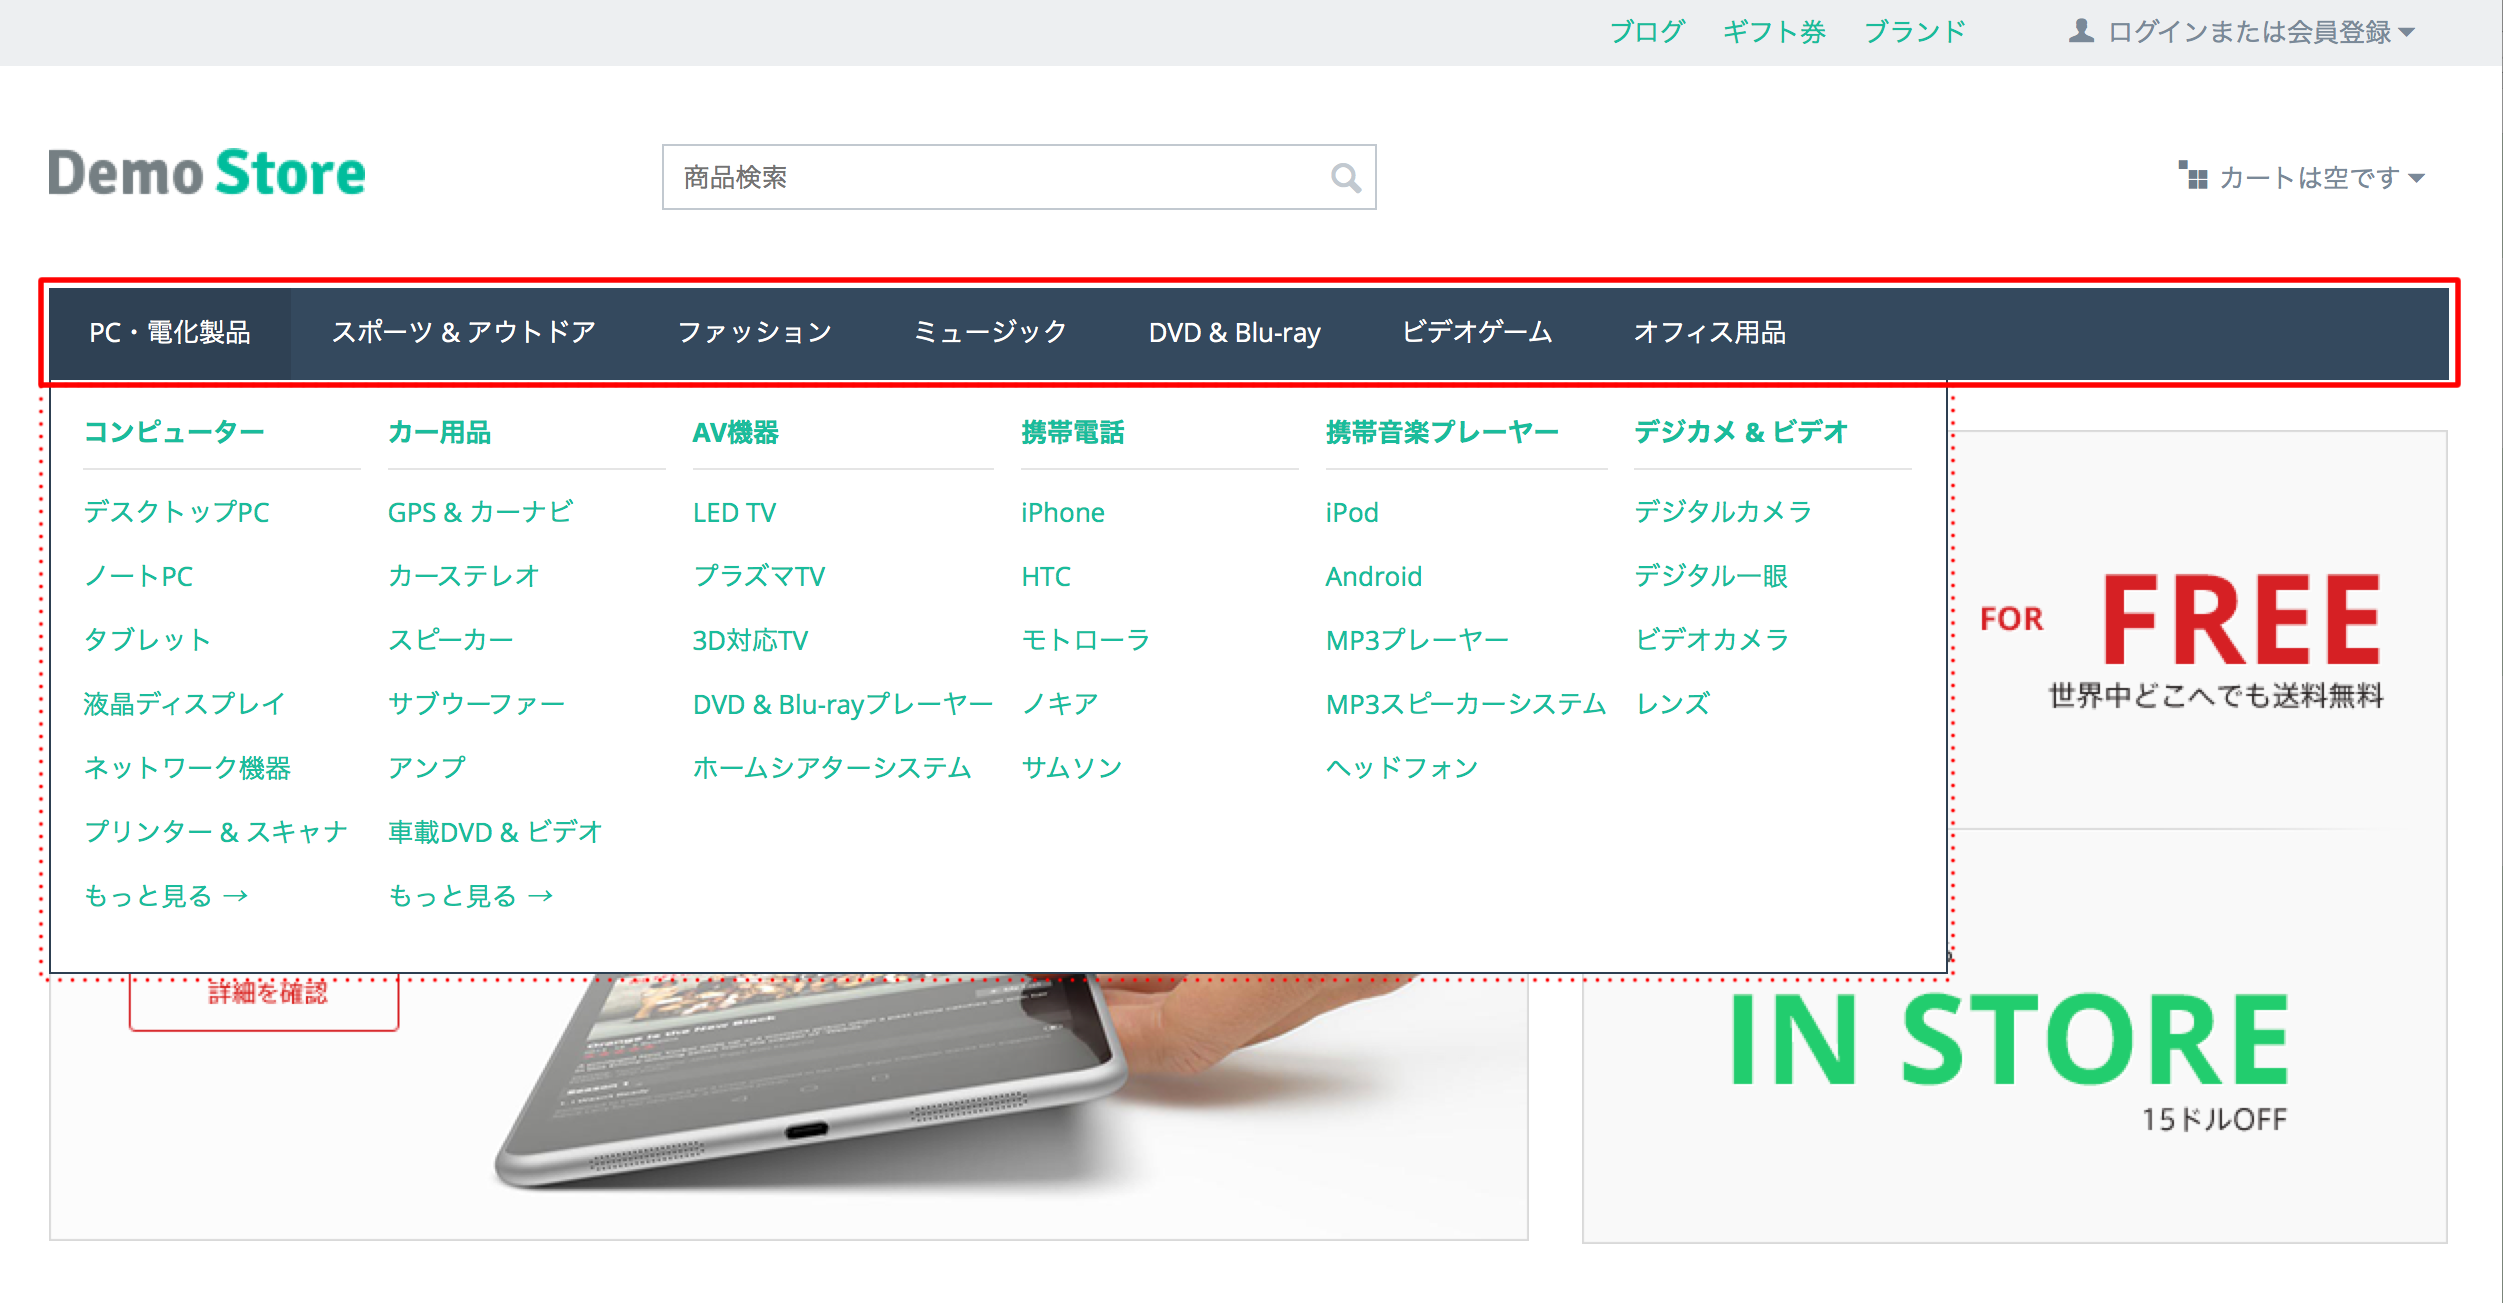Click the user account icon
This screenshot has width=2503, height=1303.
tap(2081, 31)
